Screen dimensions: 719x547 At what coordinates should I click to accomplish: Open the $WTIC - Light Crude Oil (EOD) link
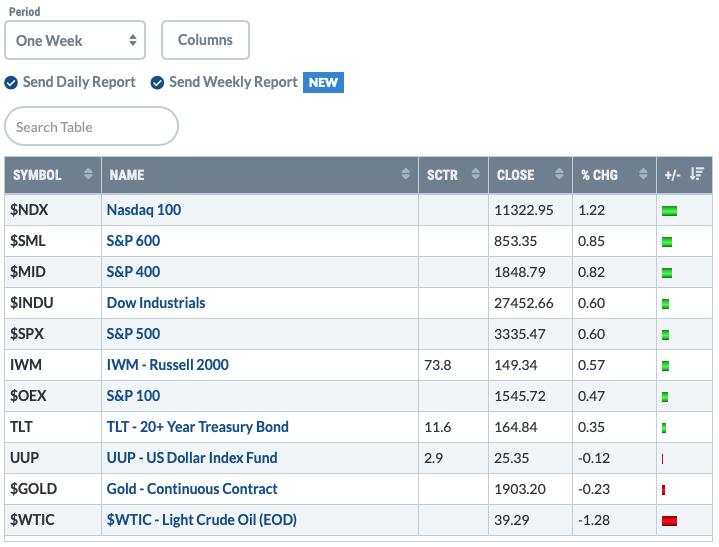pyautogui.click(x=201, y=520)
